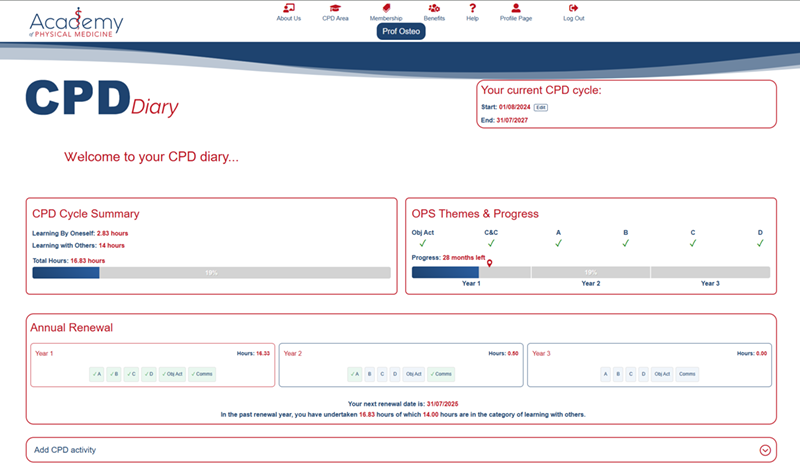Go to the Profile Page icon
Screen dimensions: 800x466
pos(516,8)
